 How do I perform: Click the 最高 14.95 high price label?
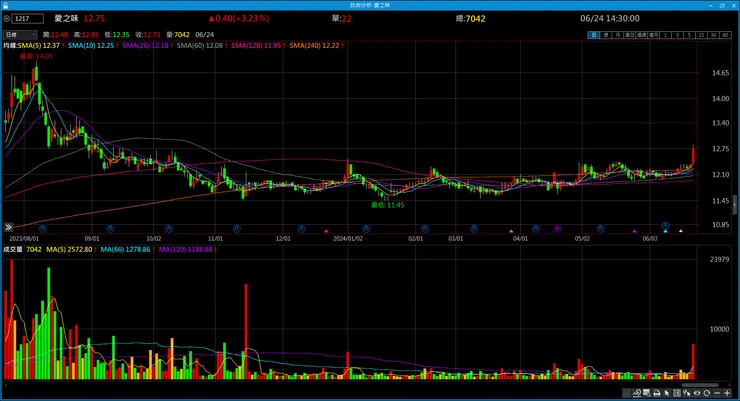point(36,56)
